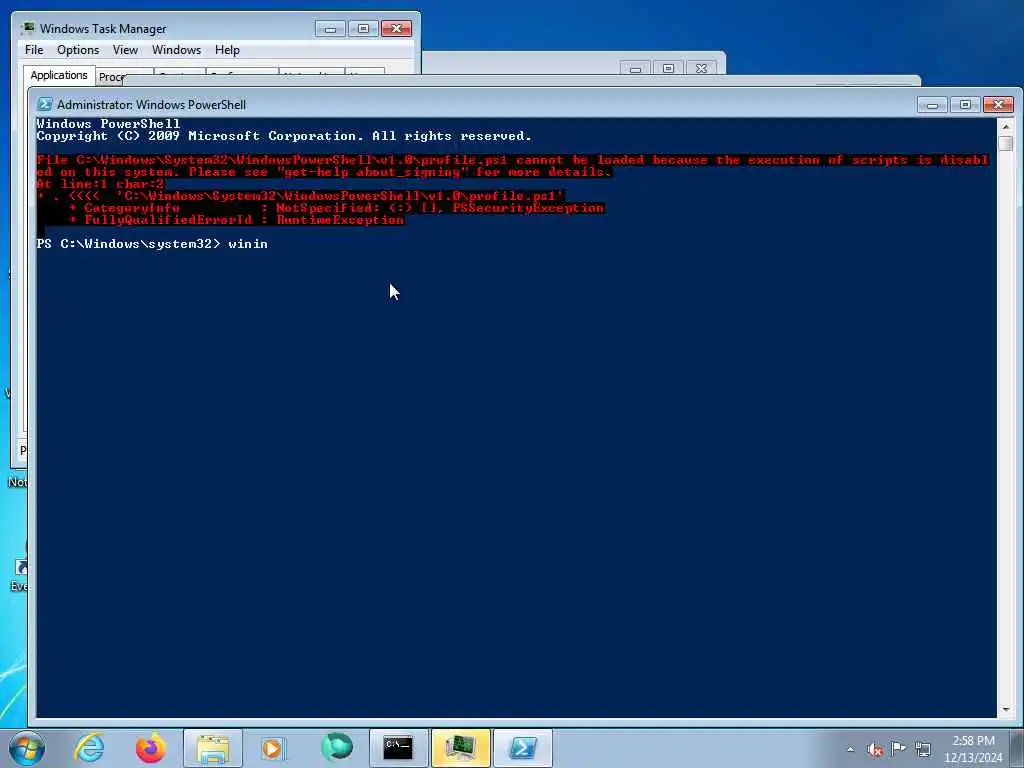Image resolution: width=1024 pixels, height=768 pixels.
Task: Open the File menu in Task Manager
Action: point(34,50)
